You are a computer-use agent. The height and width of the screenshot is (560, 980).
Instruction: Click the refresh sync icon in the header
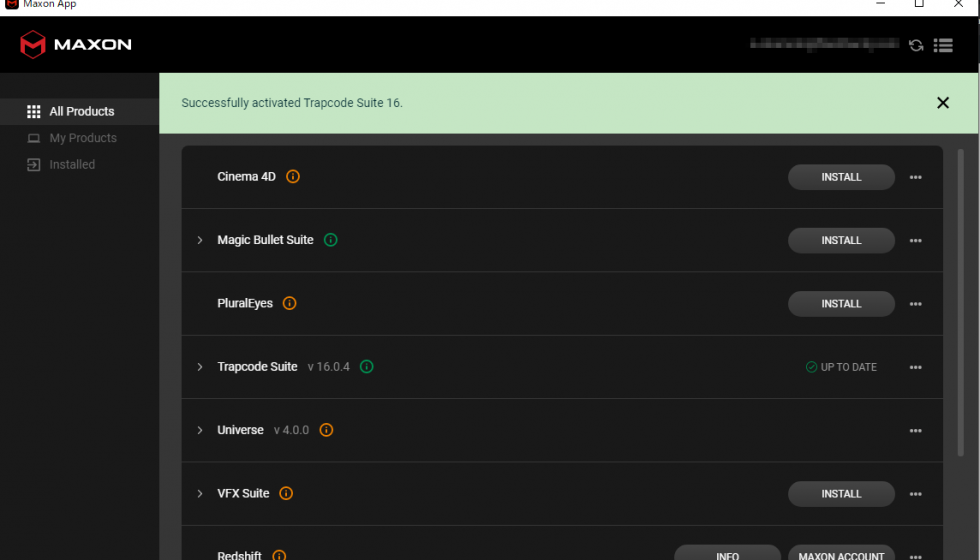(x=916, y=45)
